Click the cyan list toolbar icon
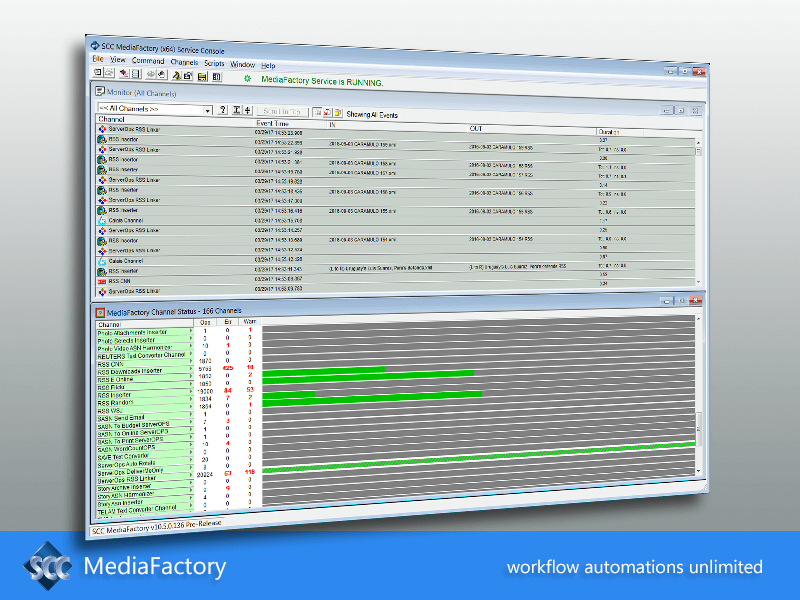This screenshot has height=600, width=800. click(136, 74)
